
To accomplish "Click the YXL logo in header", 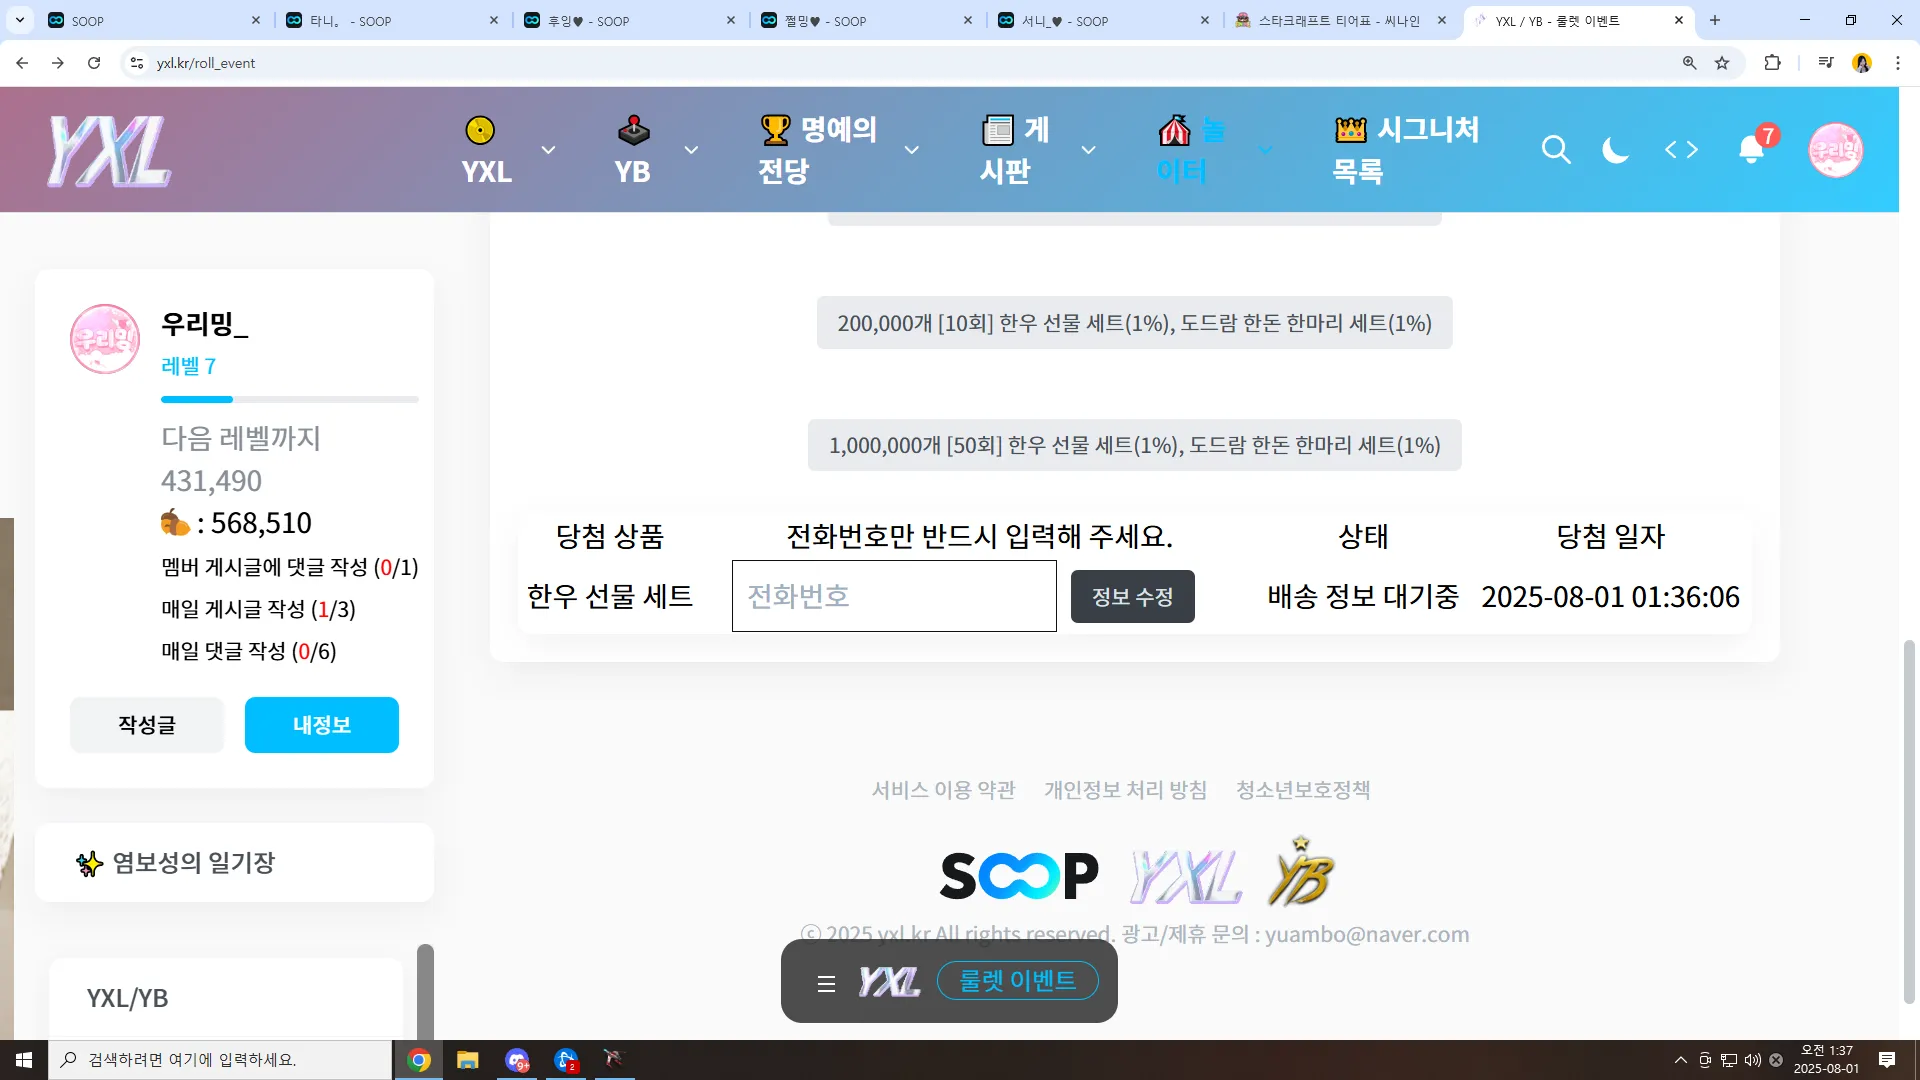I will [110, 150].
